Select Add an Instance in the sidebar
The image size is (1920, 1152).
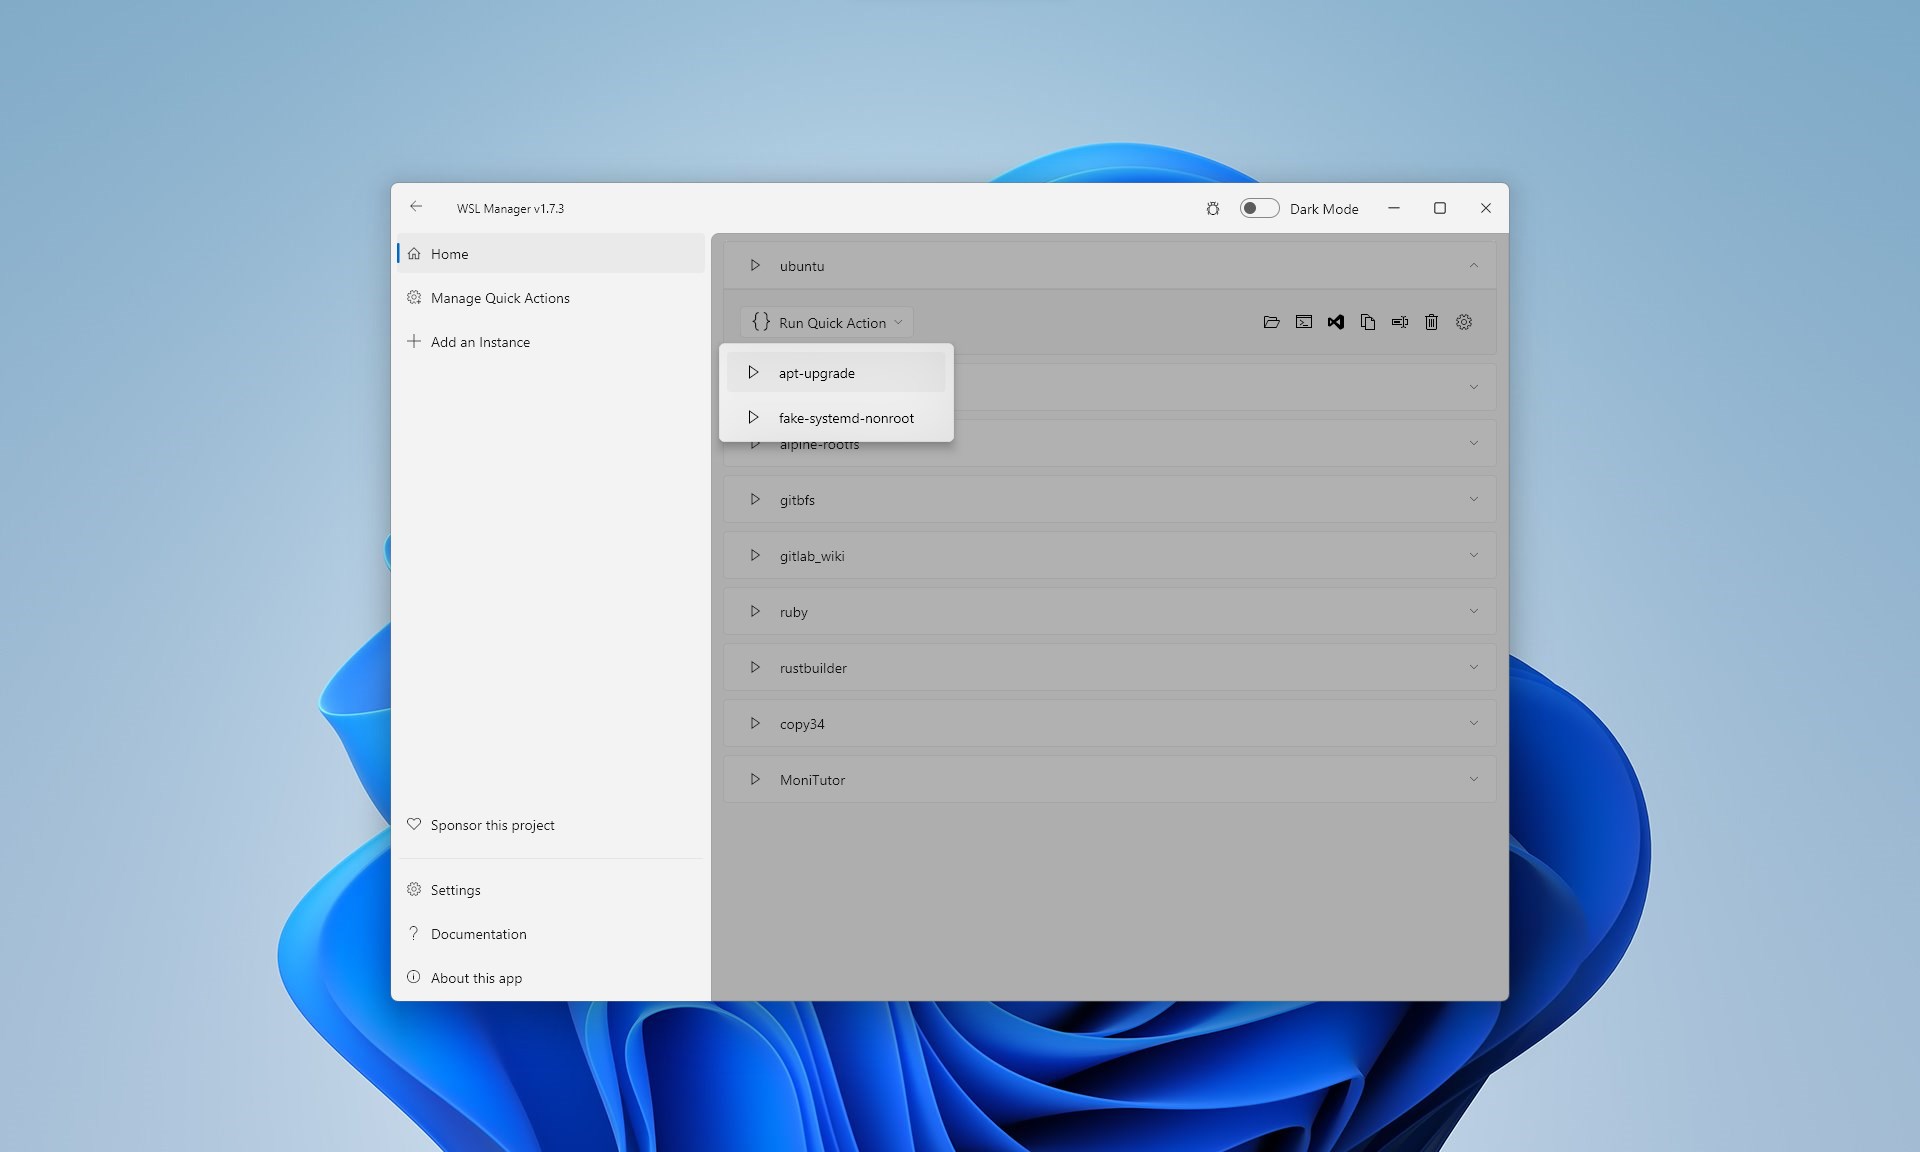[480, 341]
